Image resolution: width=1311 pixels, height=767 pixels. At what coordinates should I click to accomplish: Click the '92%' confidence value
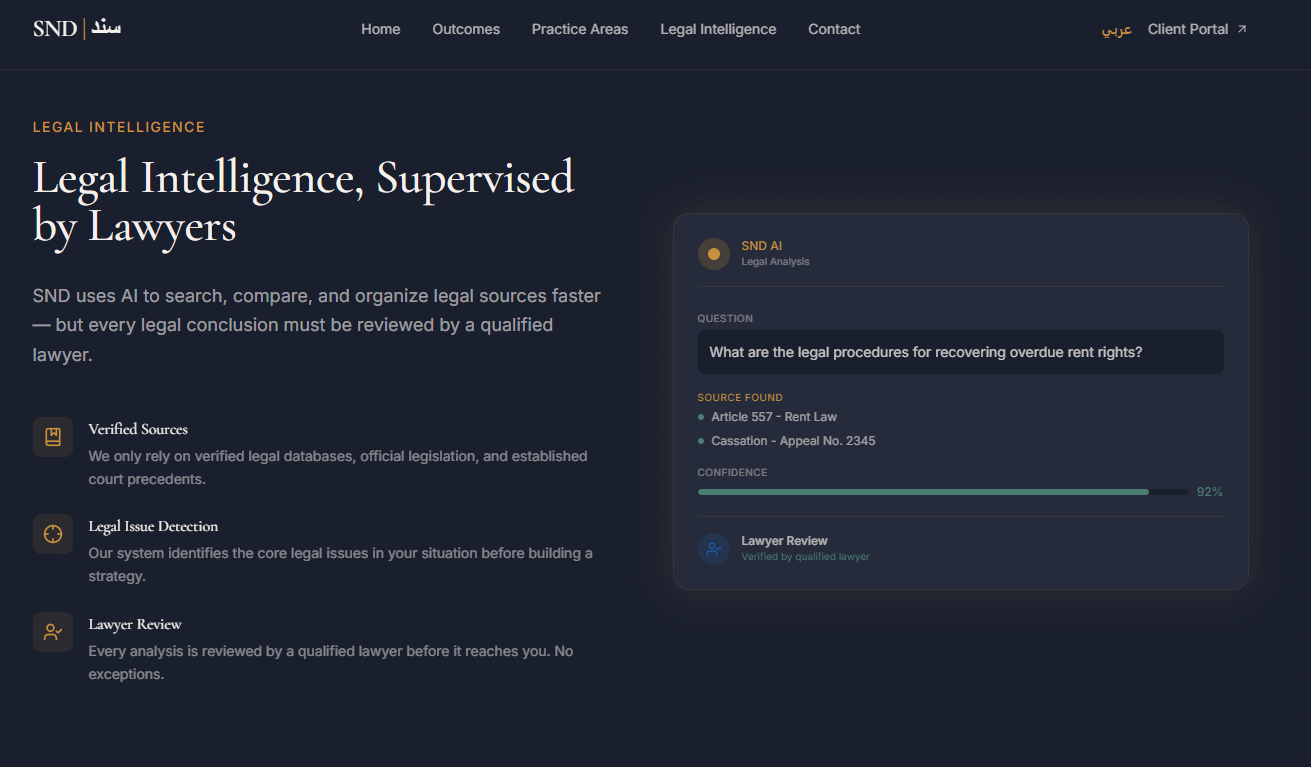[1210, 492]
